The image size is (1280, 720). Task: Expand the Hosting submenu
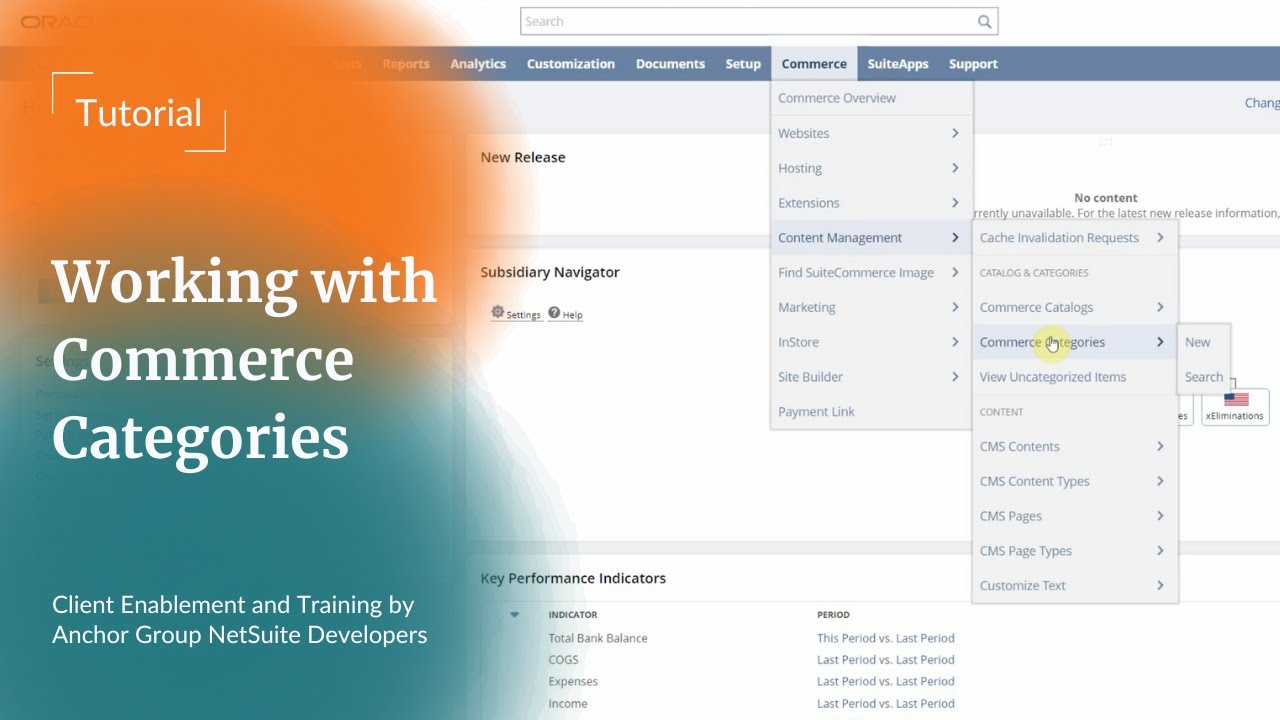pyautogui.click(x=871, y=168)
